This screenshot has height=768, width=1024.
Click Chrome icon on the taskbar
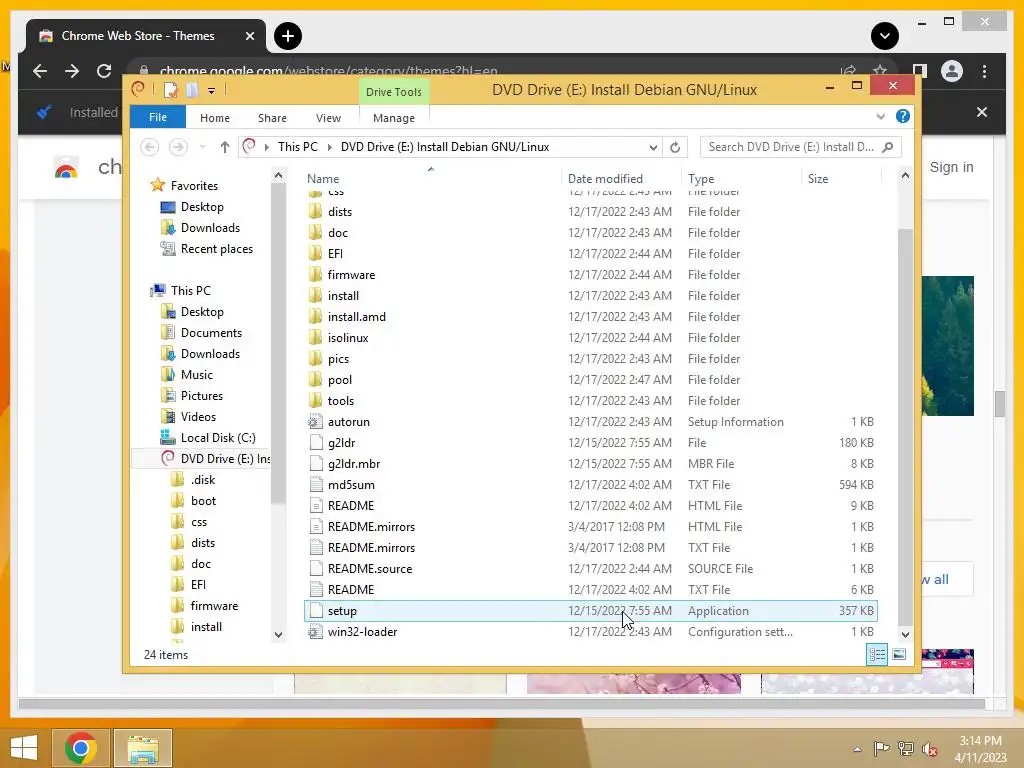pos(81,748)
